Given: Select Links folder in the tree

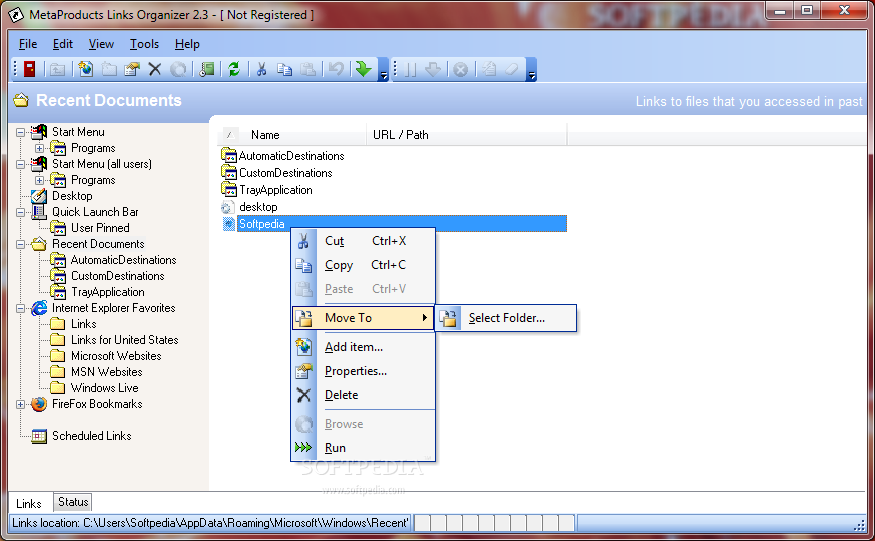Looking at the screenshot, I should point(84,324).
